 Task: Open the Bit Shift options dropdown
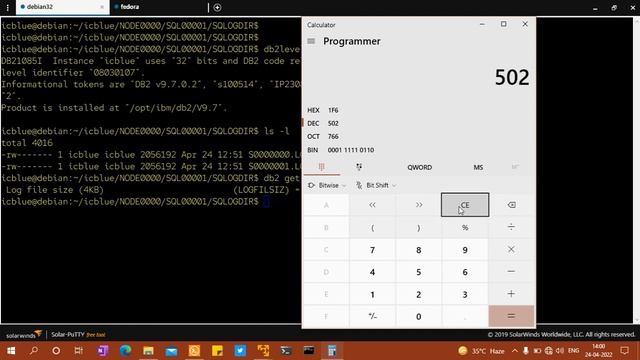click(x=376, y=185)
